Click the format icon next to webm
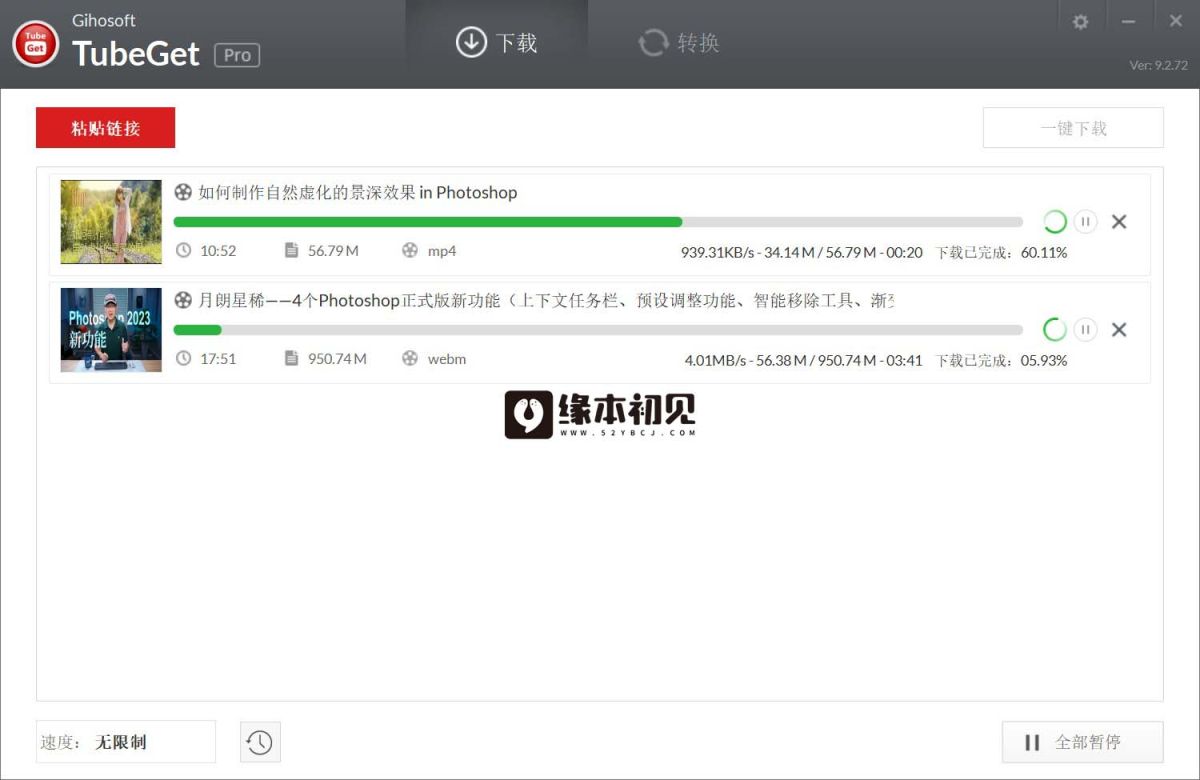The image size is (1200, 780). [410, 358]
